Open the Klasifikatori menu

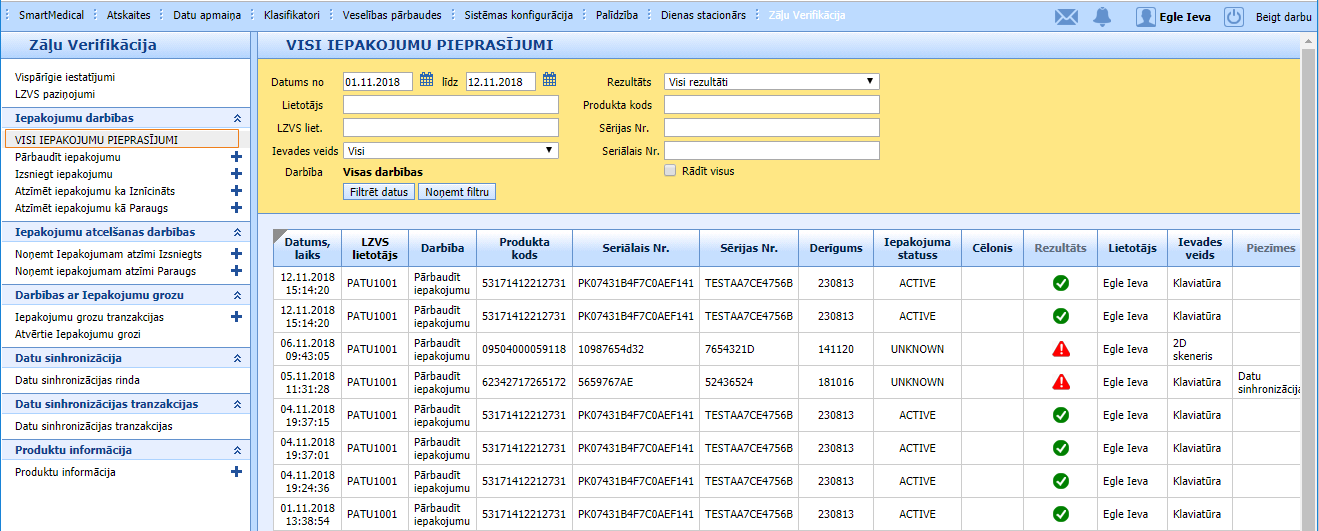(292, 16)
